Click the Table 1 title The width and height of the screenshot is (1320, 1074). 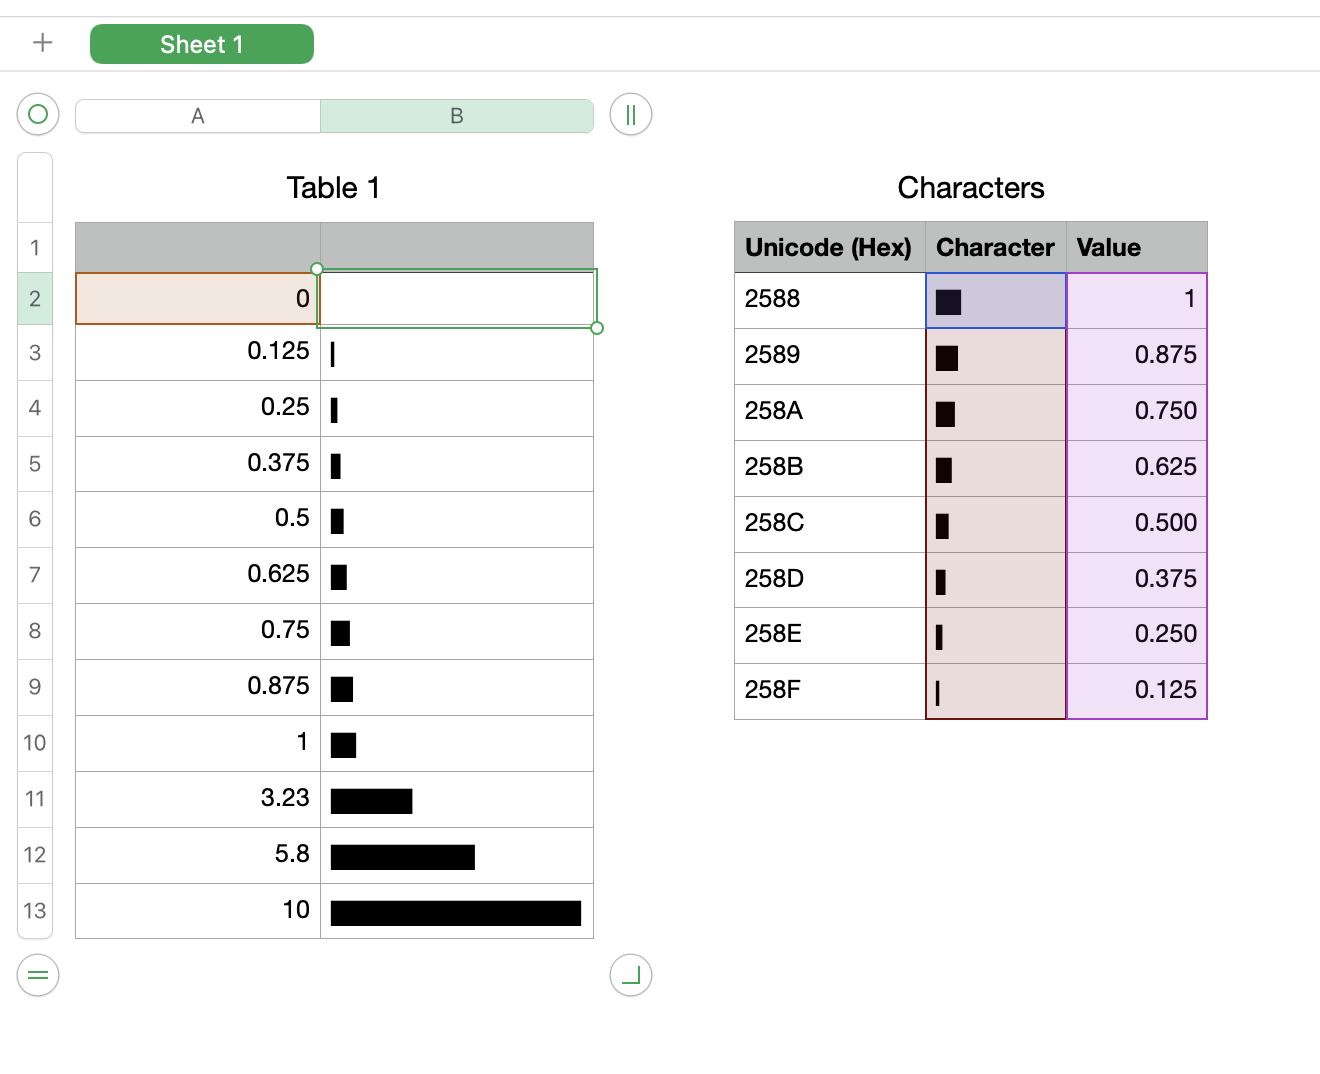(x=333, y=188)
